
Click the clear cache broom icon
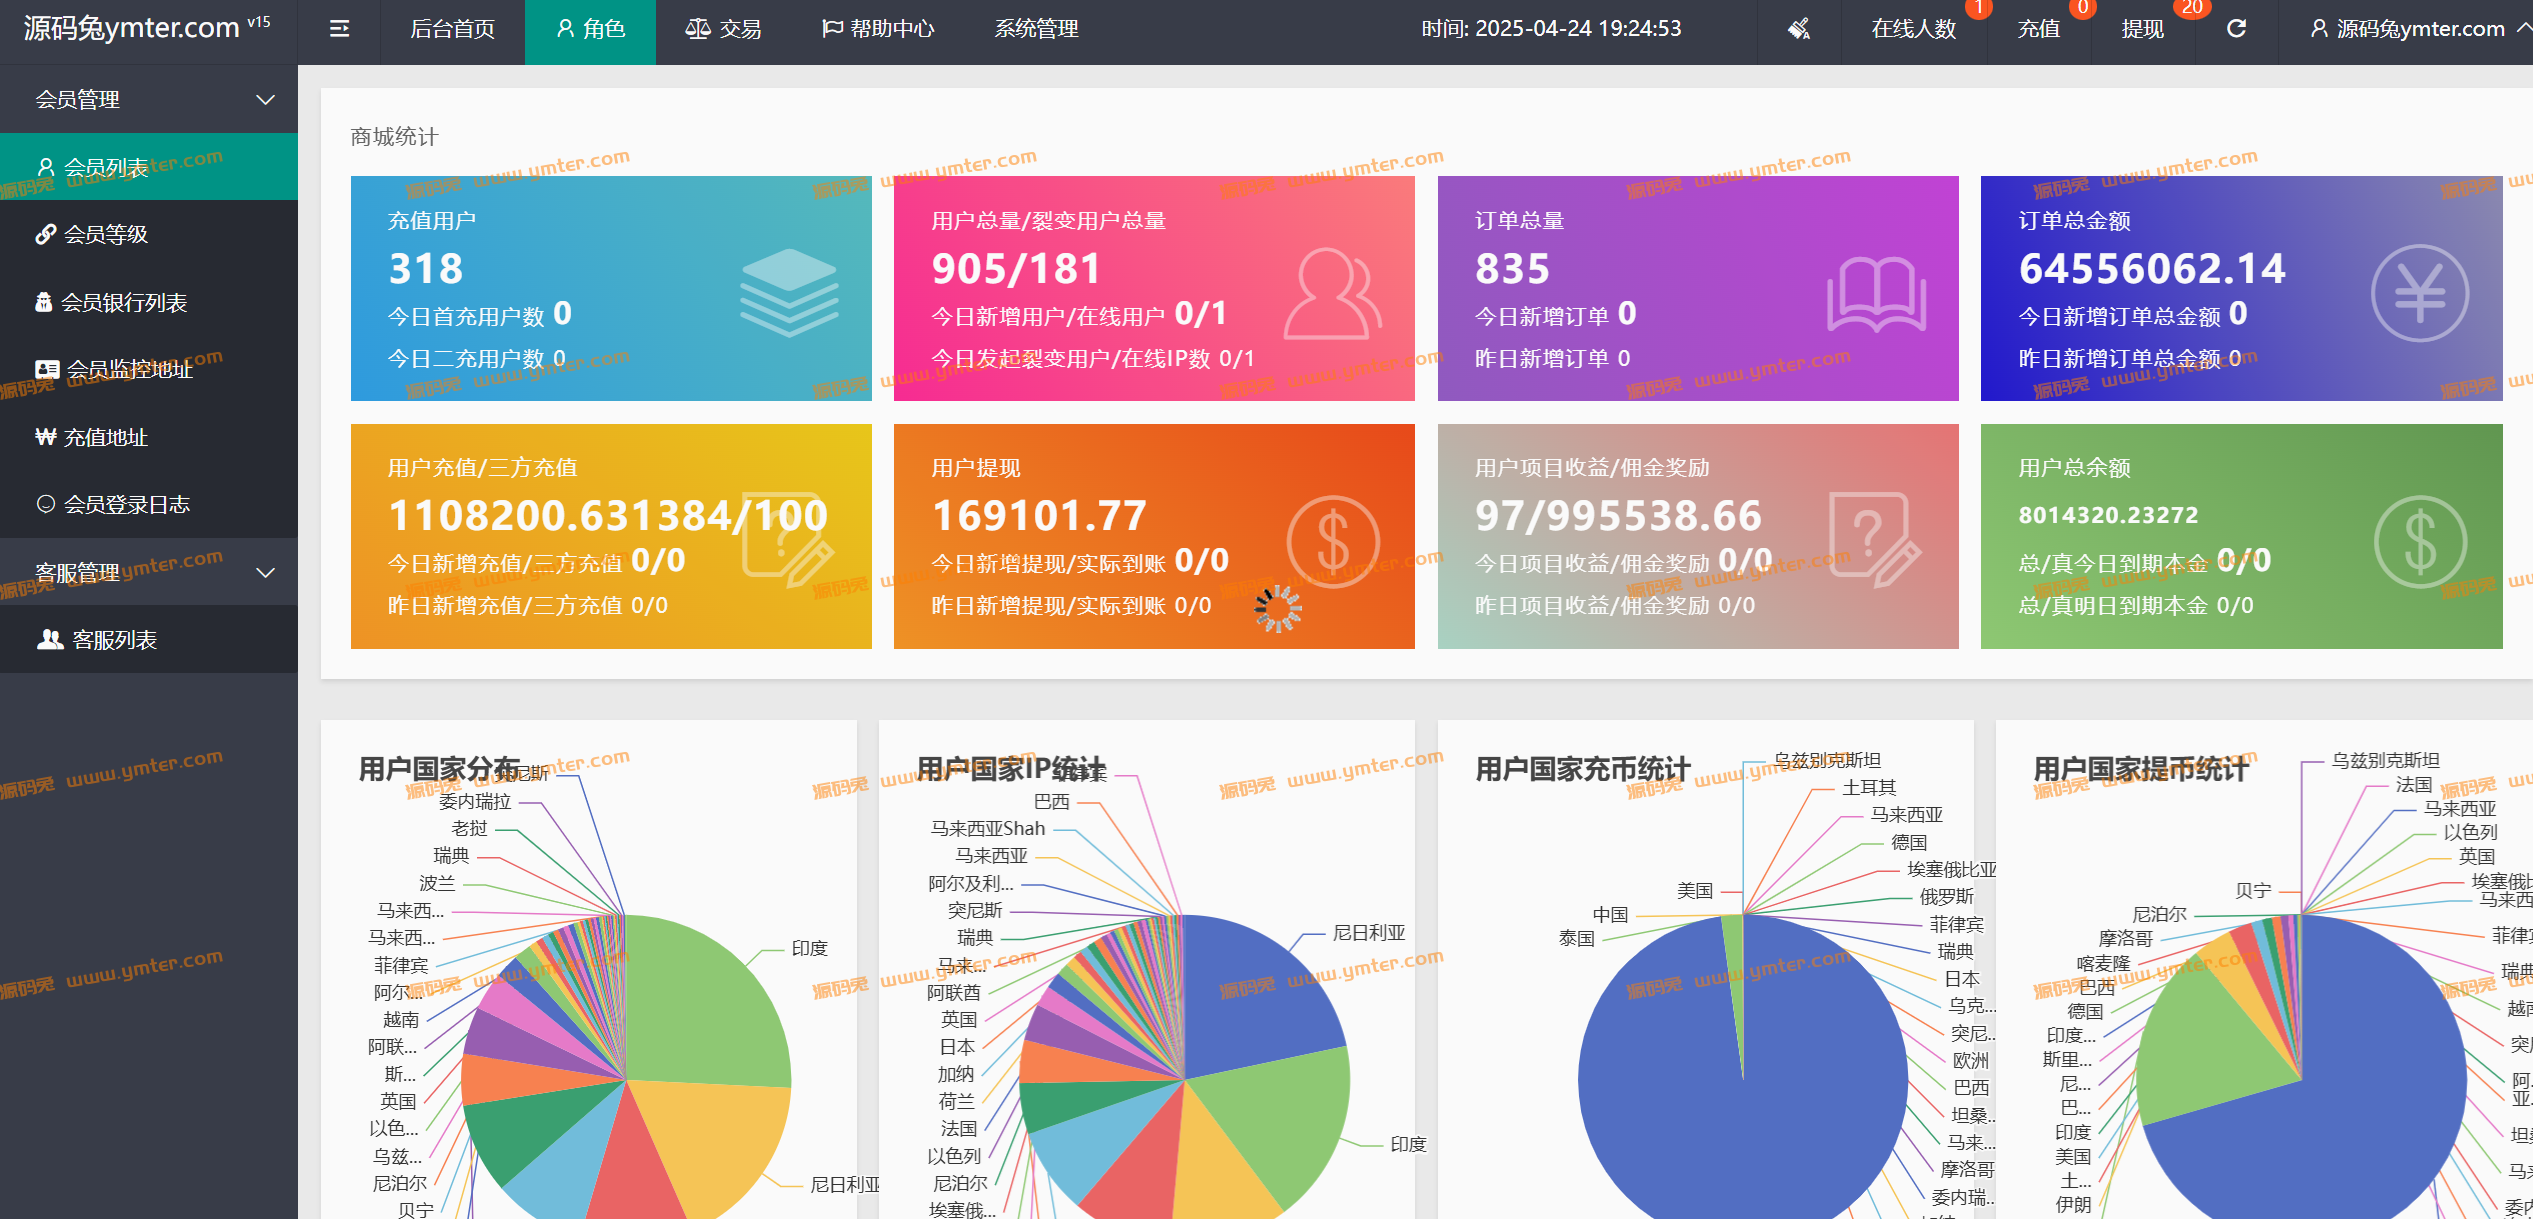[x=1799, y=29]
